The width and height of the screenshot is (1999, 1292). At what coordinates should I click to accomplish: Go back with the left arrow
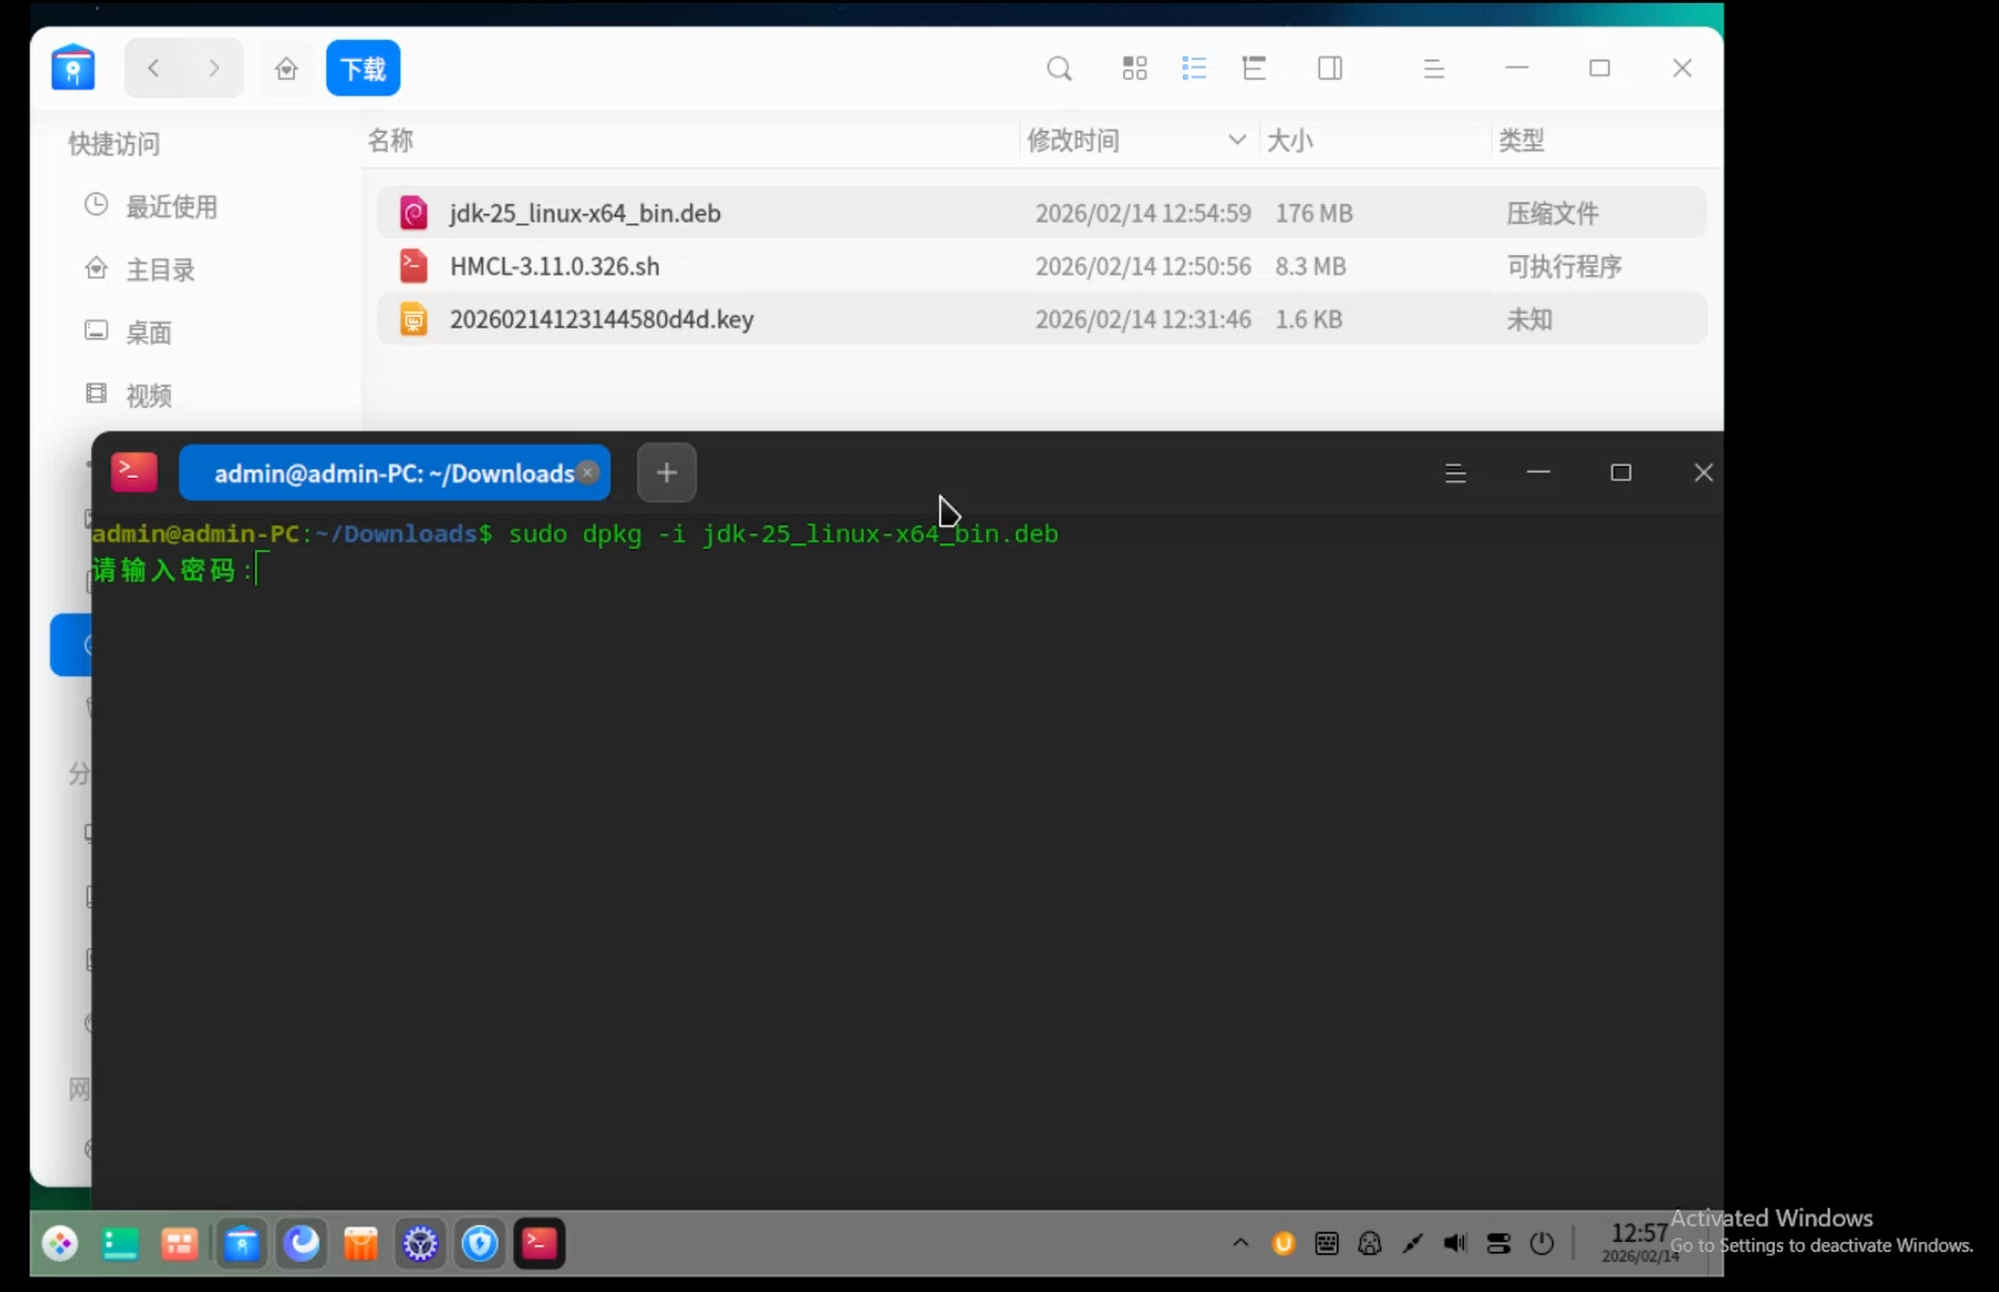(x=154, y=68)
